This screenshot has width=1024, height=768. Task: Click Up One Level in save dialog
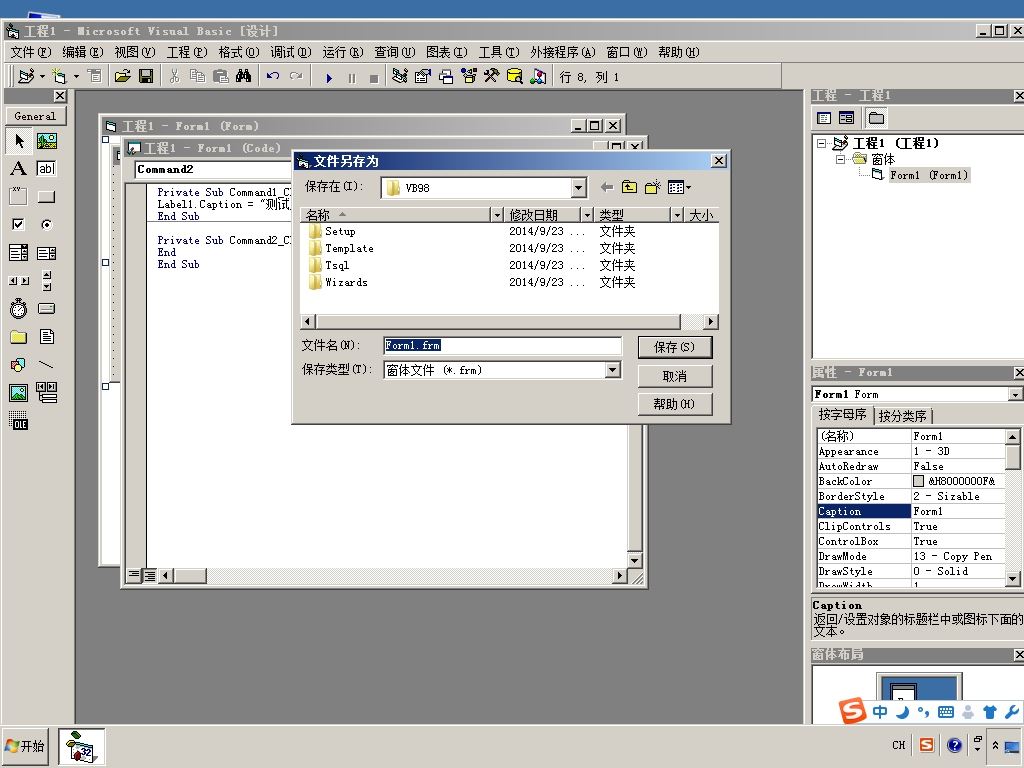[630, 187]
